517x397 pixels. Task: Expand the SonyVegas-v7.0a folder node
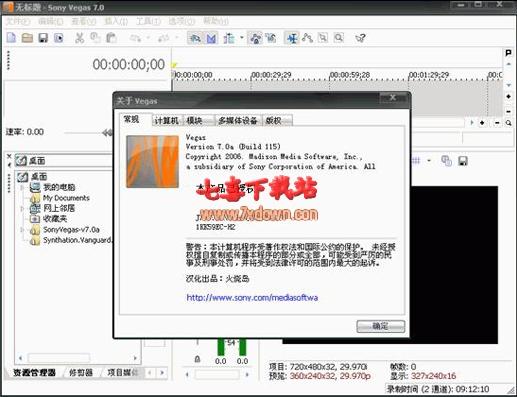[22, 230]
